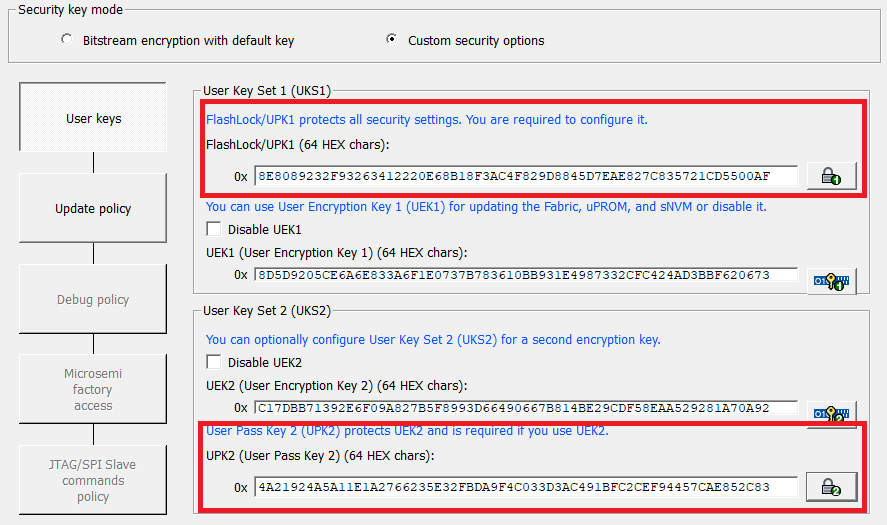Click the UEK2 key generator icon
The image size is (887, 525).
[x=832, y=412]
